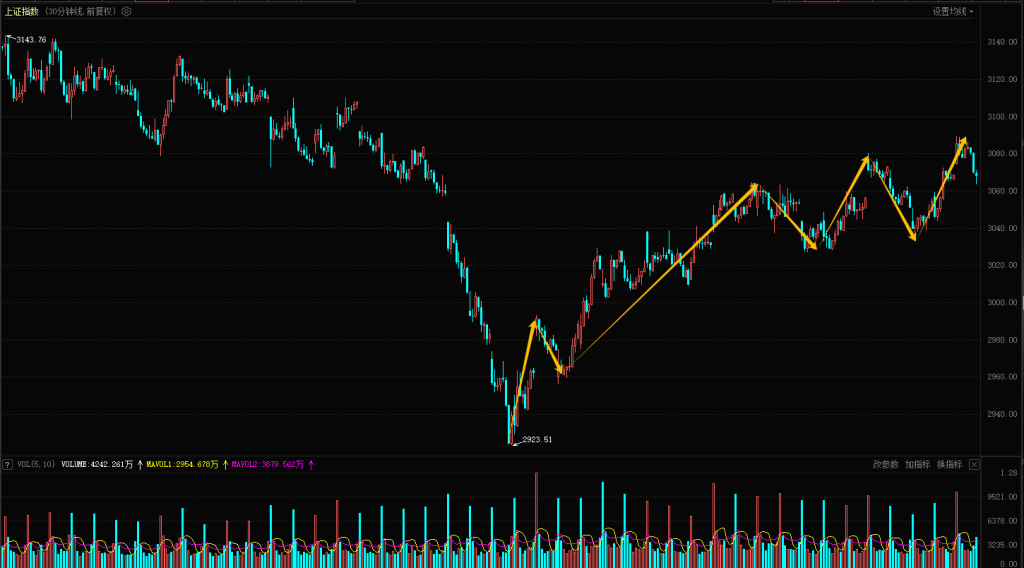Click the white VOLUME value label
This screenshot has height=568, width=1024.
pos(97,464)
